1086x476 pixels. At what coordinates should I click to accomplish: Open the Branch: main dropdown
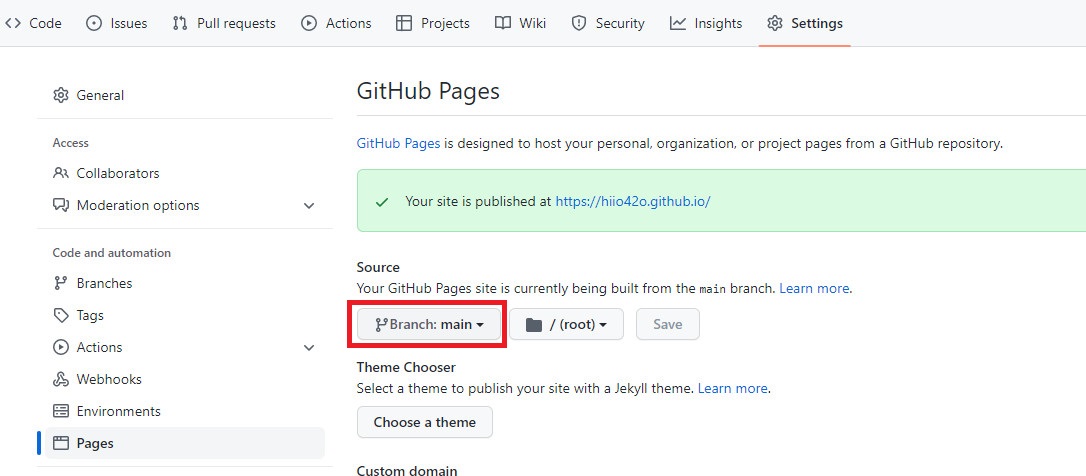click(429, 324)
